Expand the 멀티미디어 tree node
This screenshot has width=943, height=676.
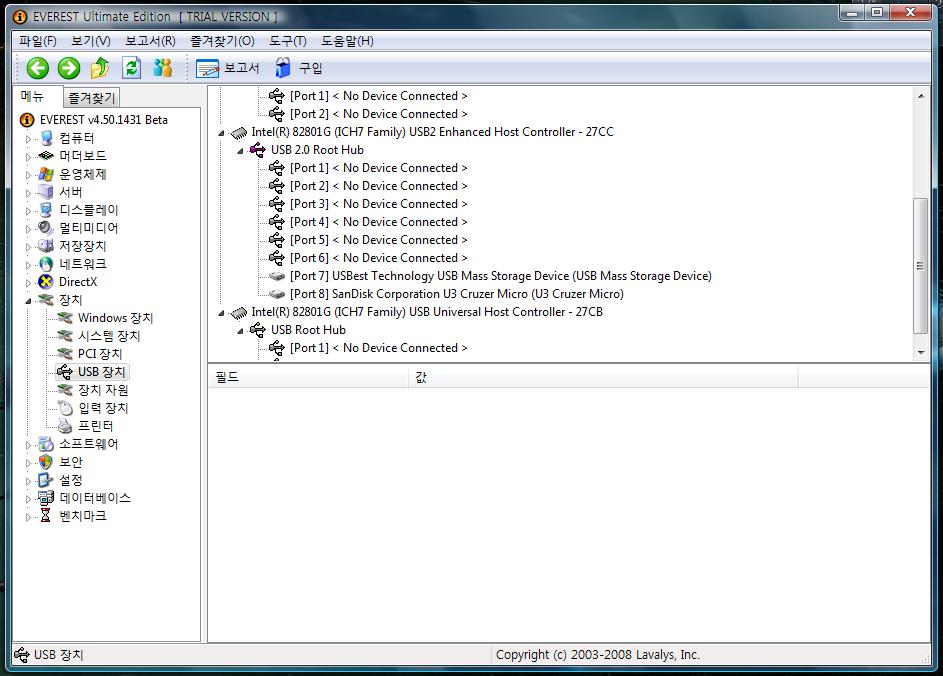coord(28,229)
